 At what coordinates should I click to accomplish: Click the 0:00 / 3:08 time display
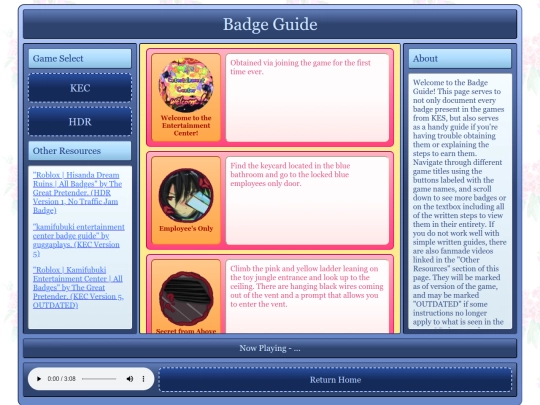click(61, 379)
